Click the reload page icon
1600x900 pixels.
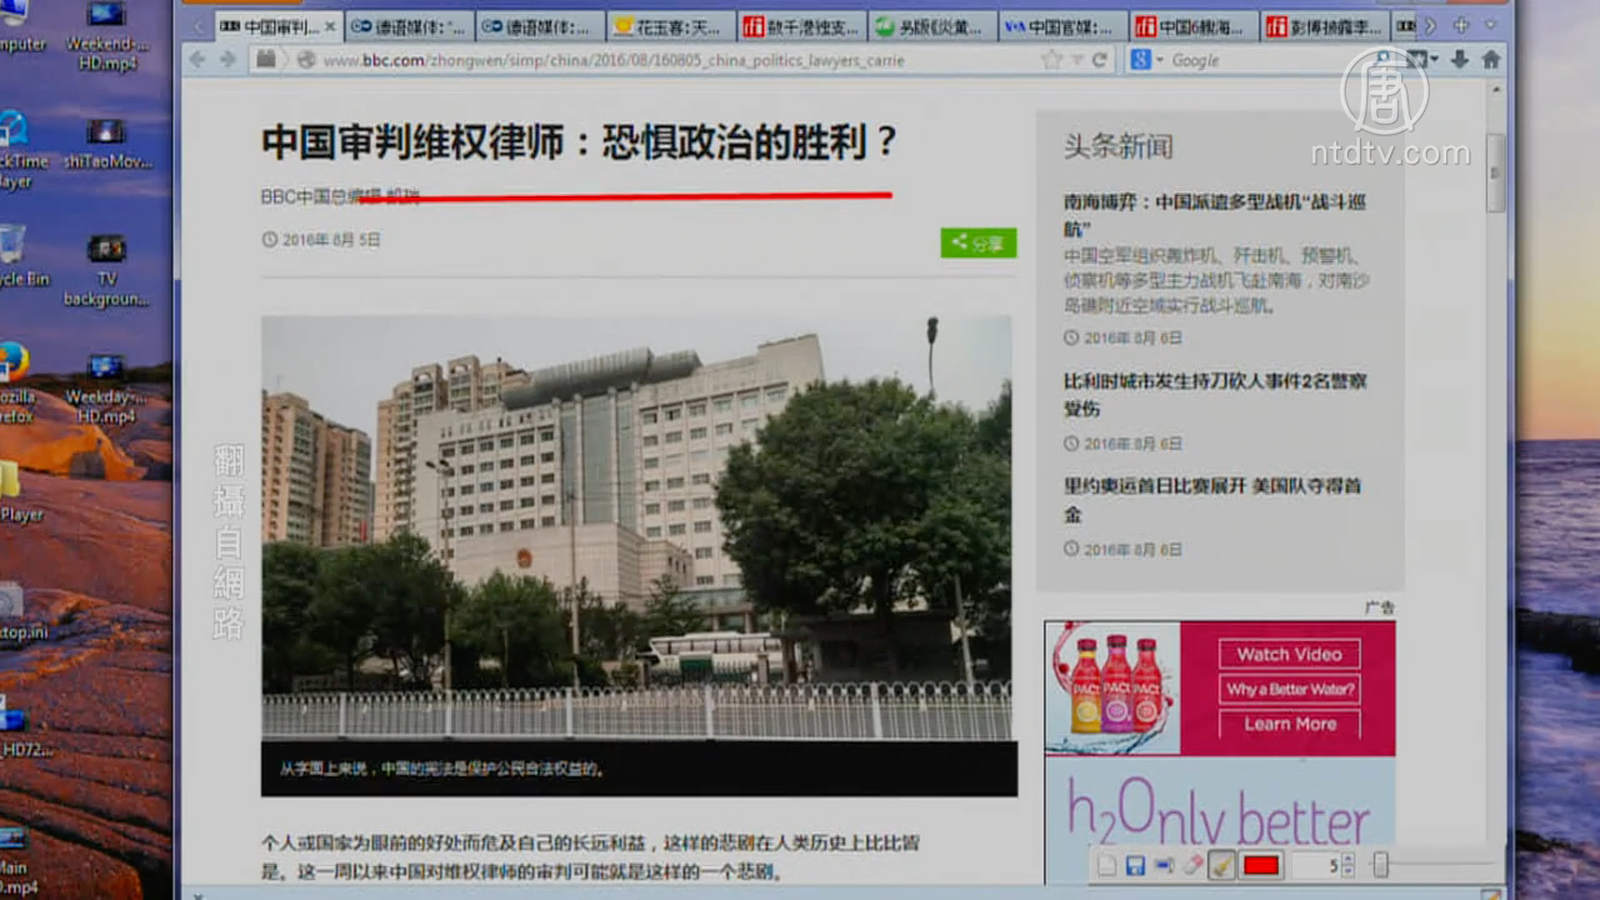click(x=1100, y=60)
